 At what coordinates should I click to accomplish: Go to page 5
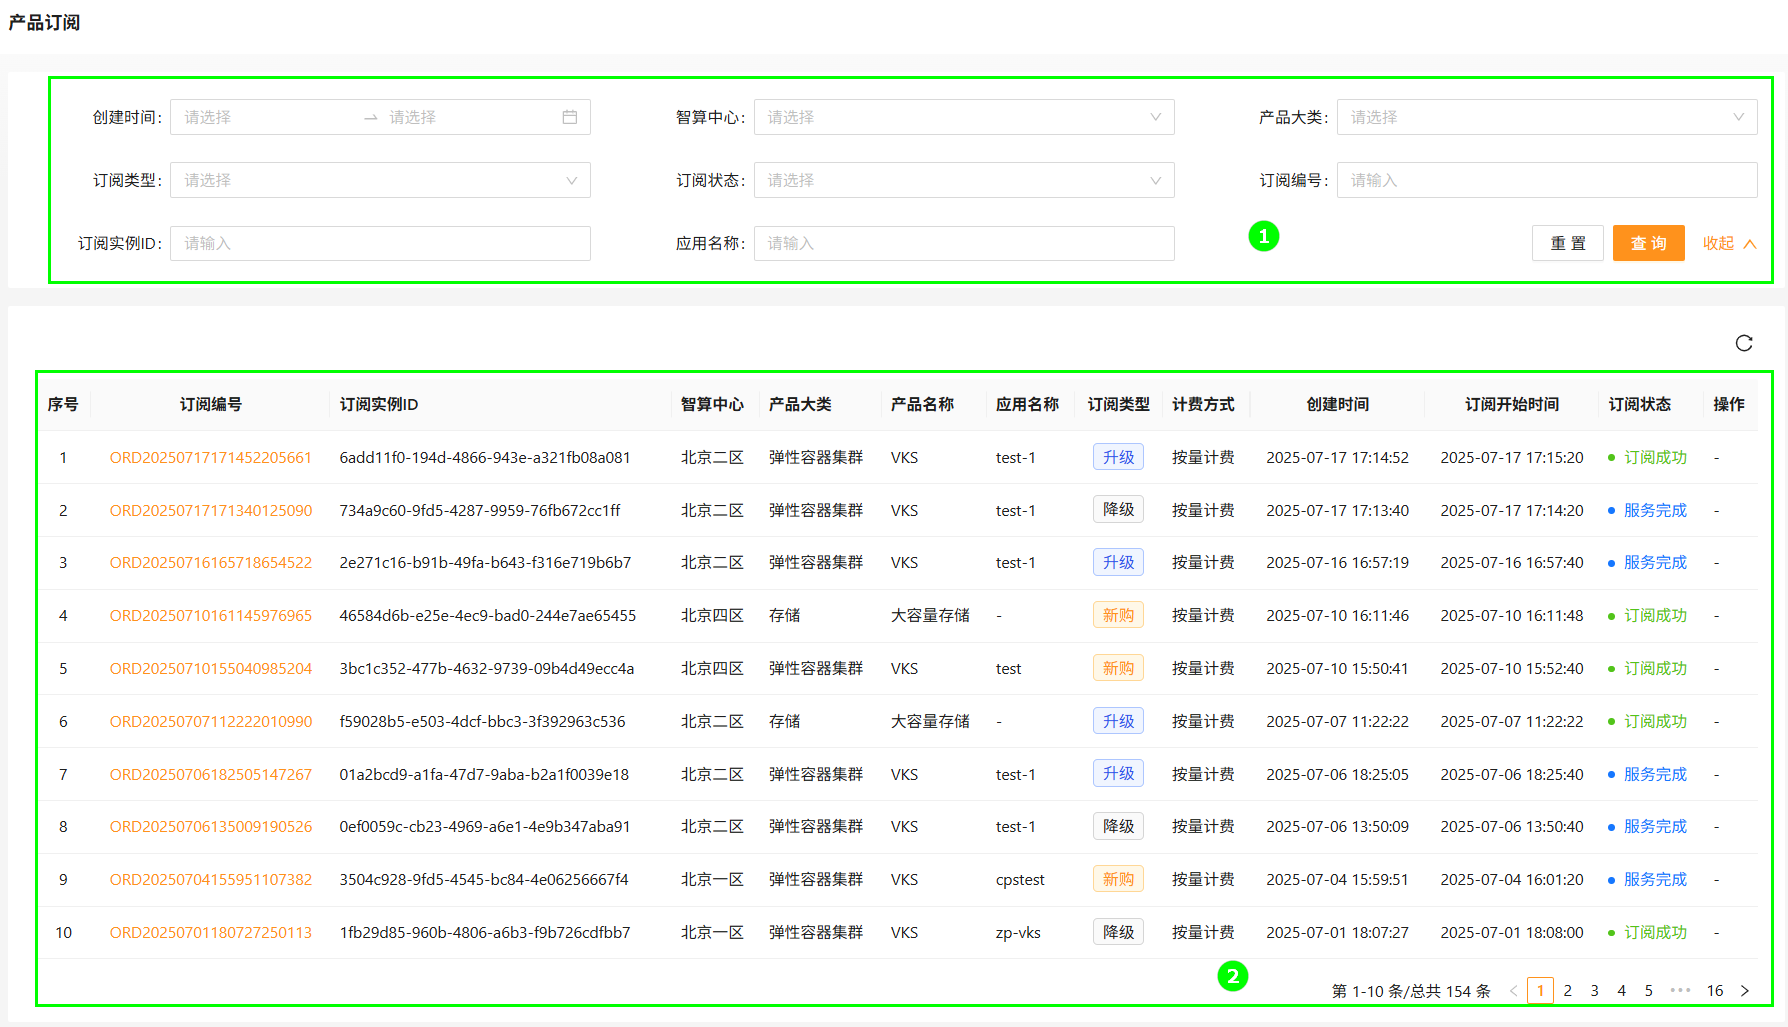pyautogui.click(x=1648, y=990)
